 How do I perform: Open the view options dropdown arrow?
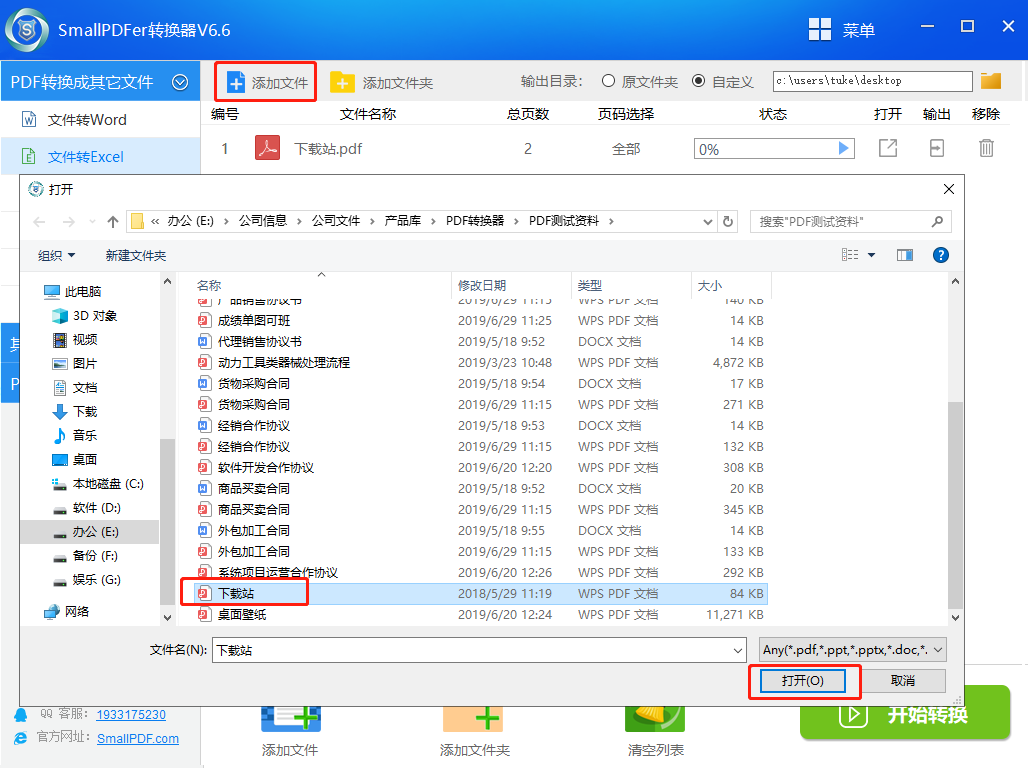pyautogui.click(x=871, y=255)
